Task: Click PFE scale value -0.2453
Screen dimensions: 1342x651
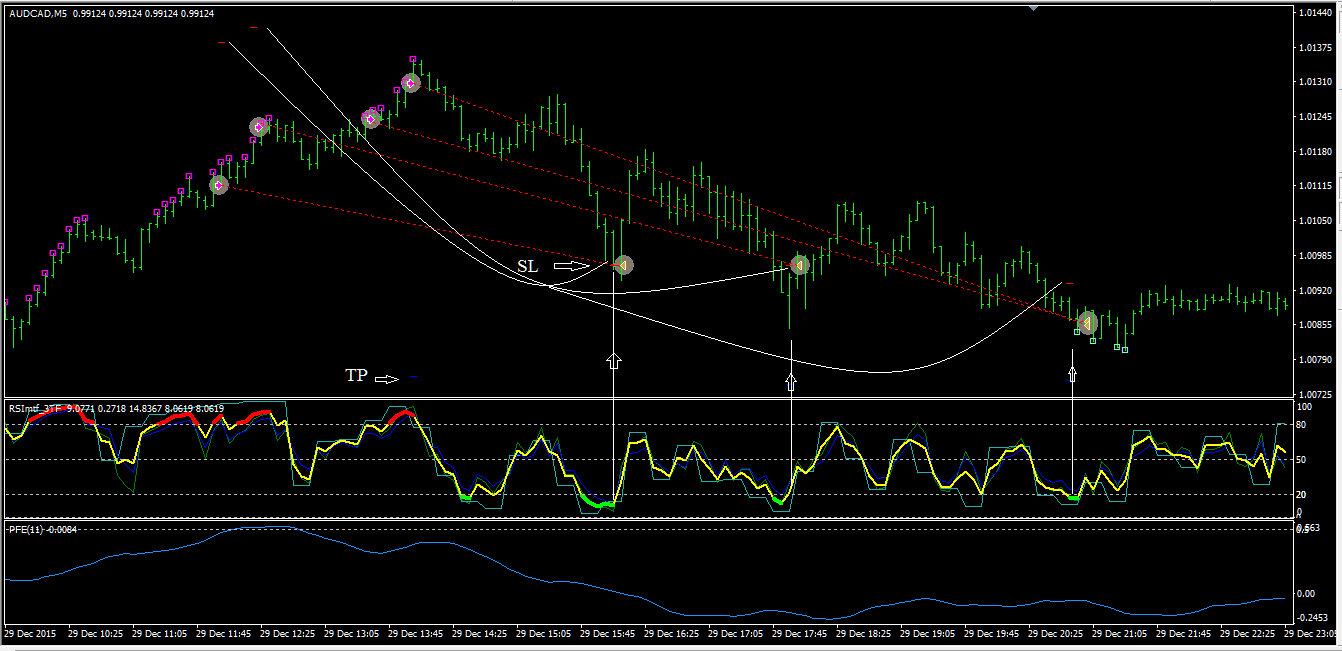Action: [1312, 618]
